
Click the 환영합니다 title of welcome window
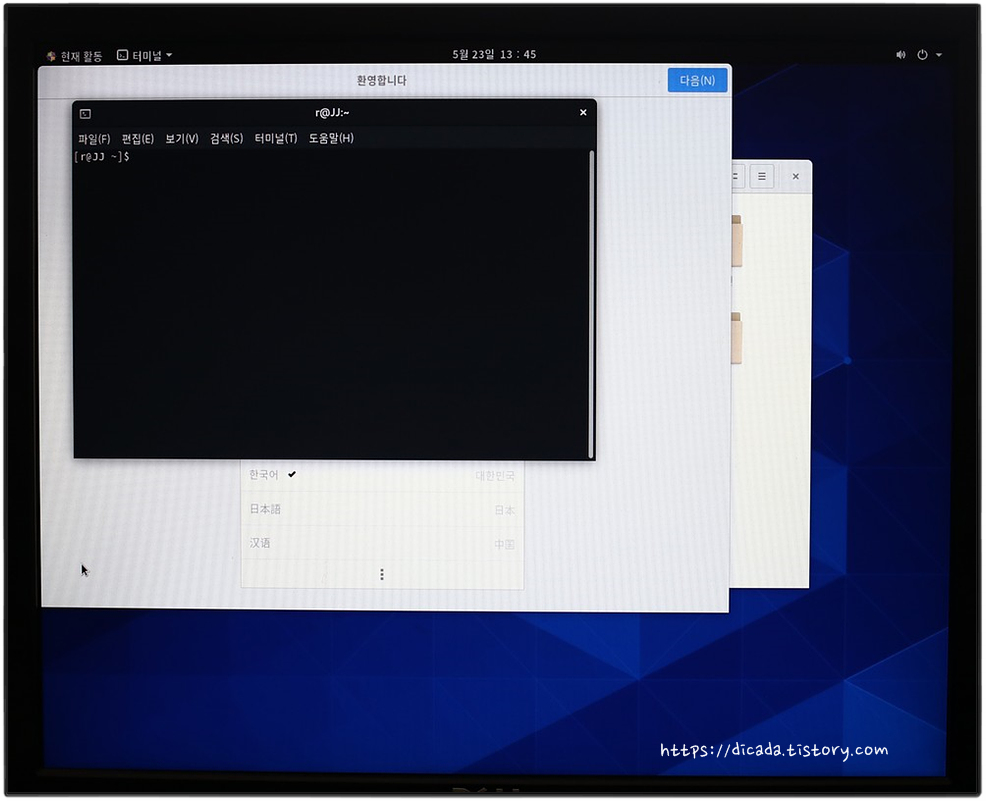click(381, 80)
